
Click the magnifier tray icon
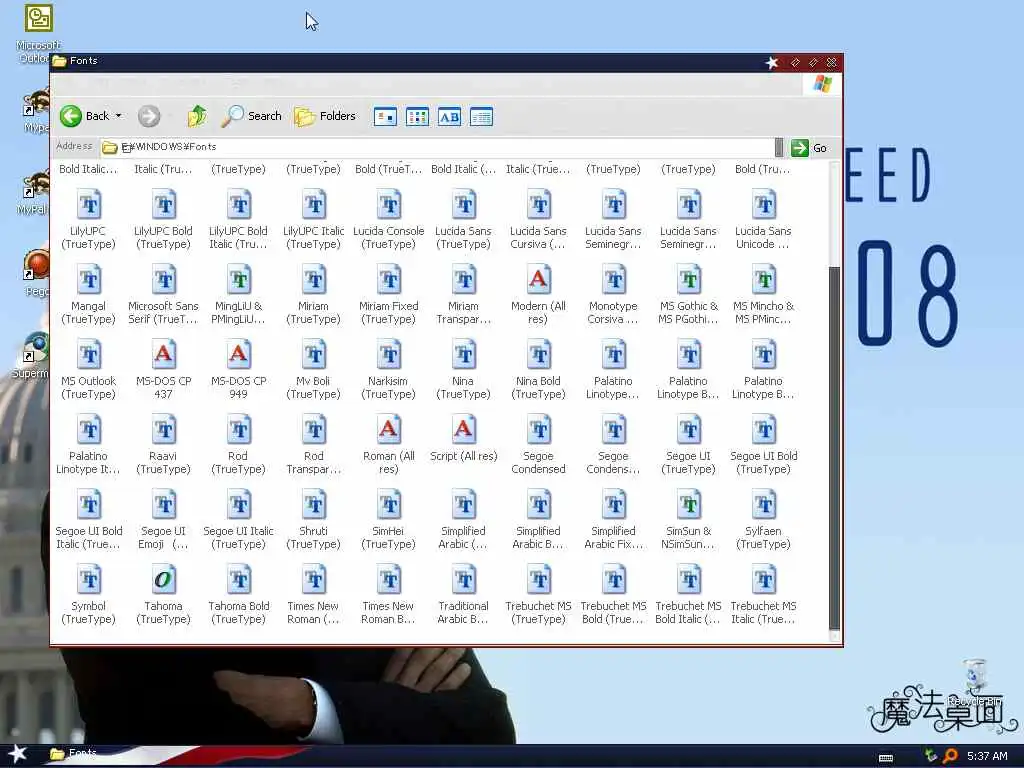pos(950,756)
